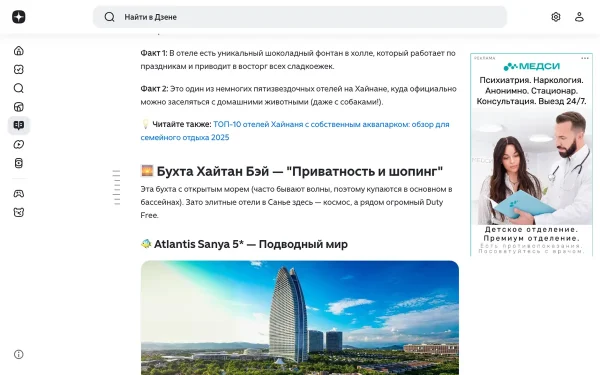The image size is (600, 375).
Task: Click ad text 'Детское отделение.'
Action: [x=531, y=230]
